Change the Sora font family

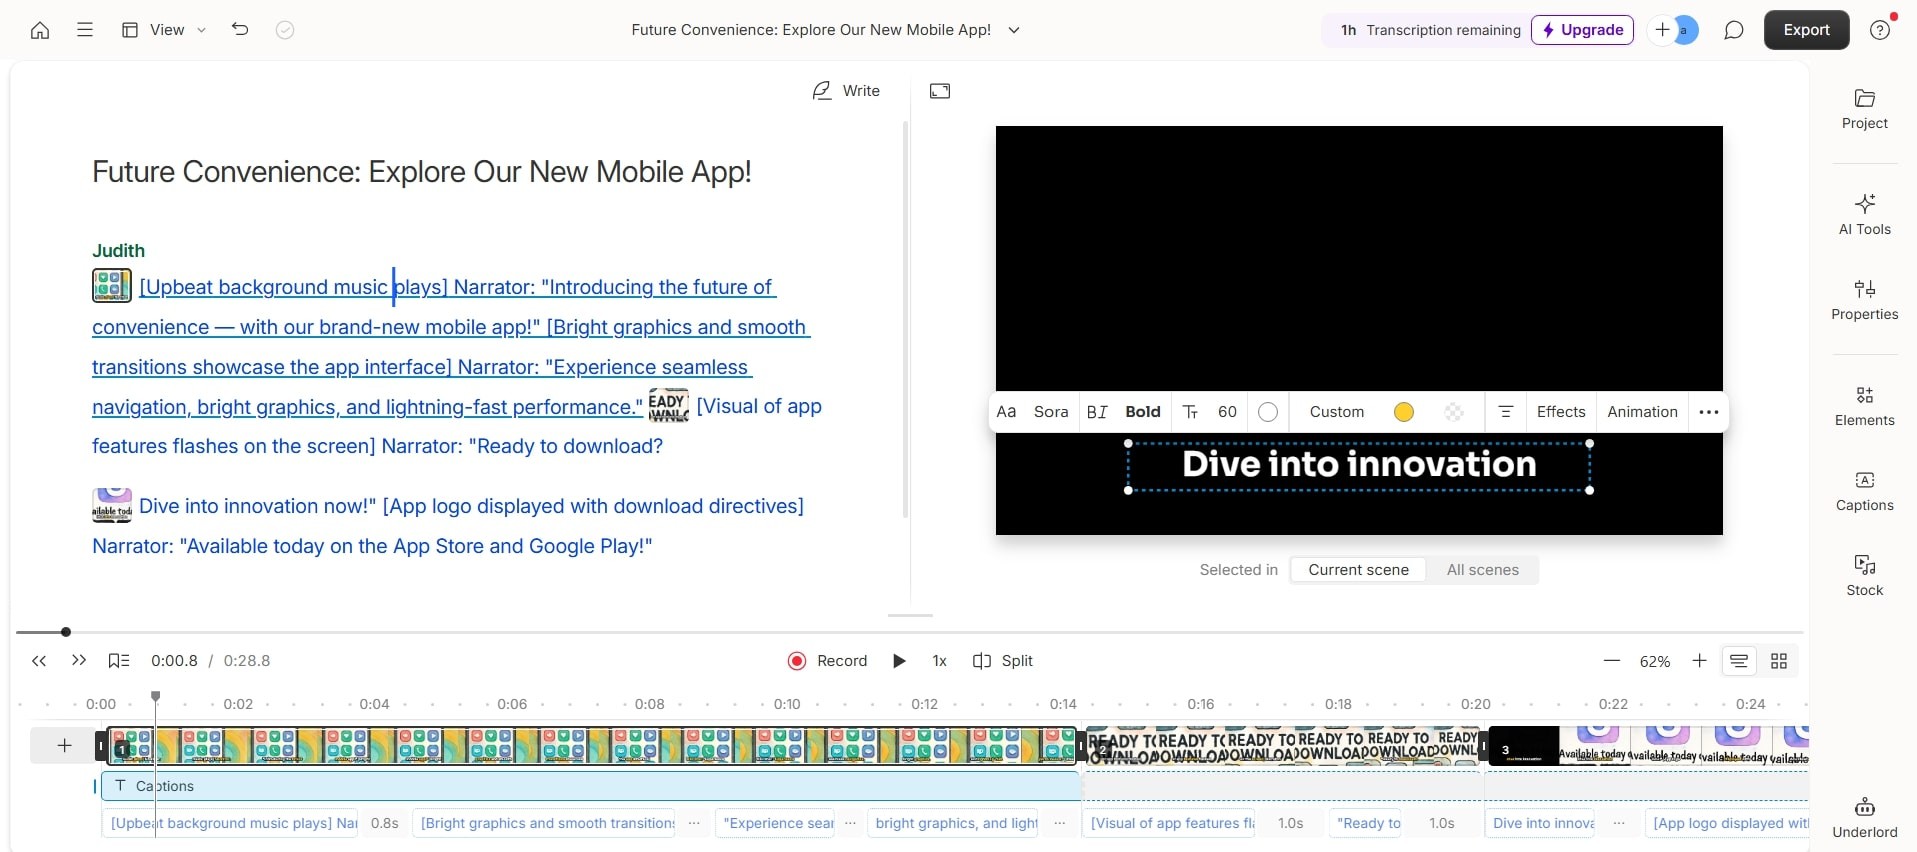point(1051,412)
